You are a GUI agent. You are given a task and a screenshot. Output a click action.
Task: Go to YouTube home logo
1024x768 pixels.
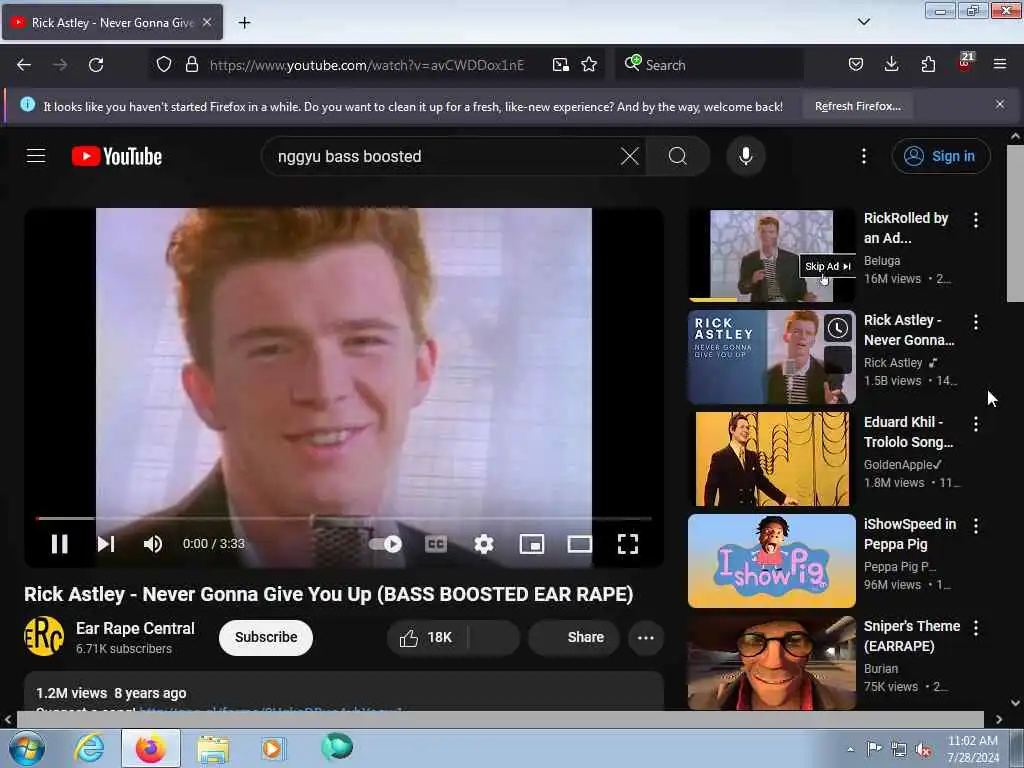click(x=117, y=156)
